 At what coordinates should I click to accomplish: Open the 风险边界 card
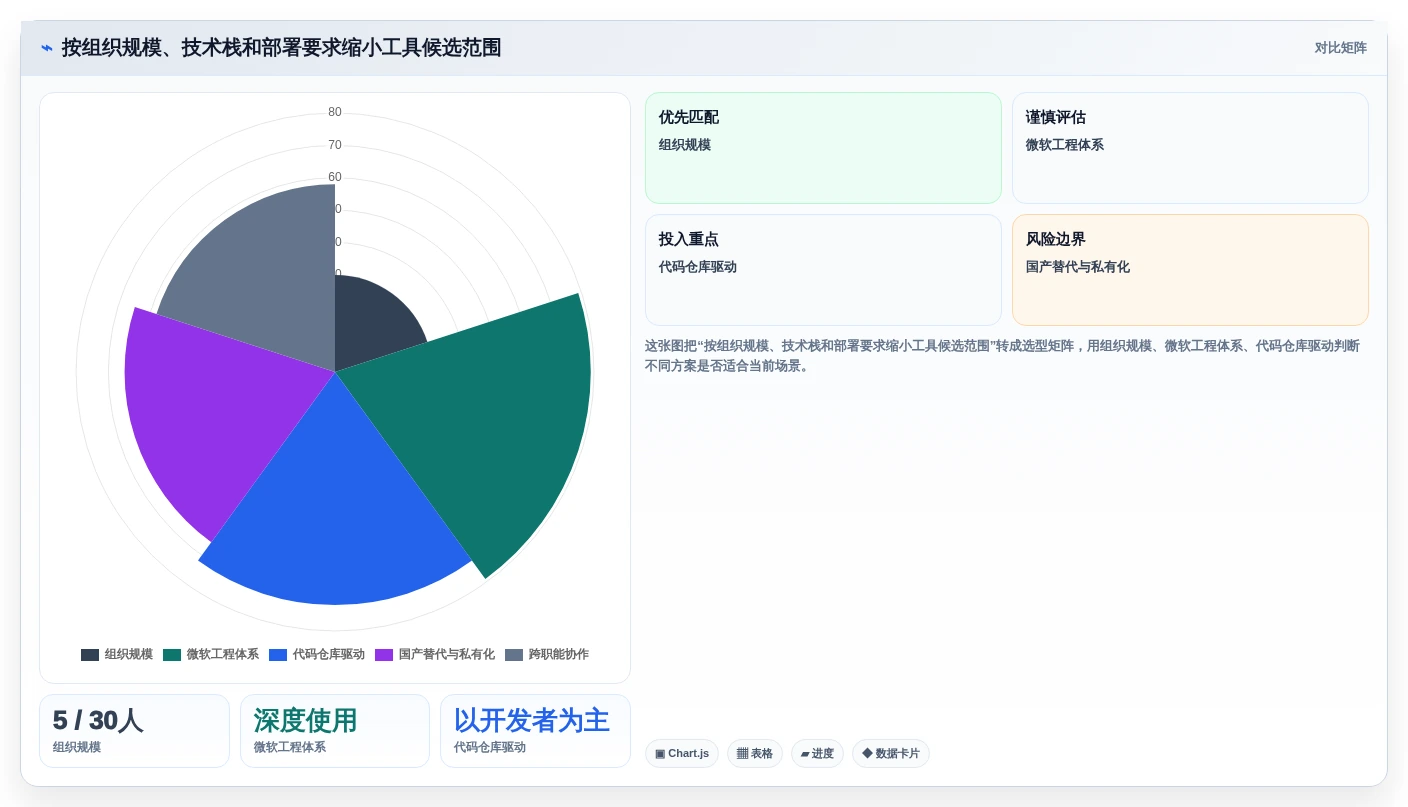pos(1190,270)
